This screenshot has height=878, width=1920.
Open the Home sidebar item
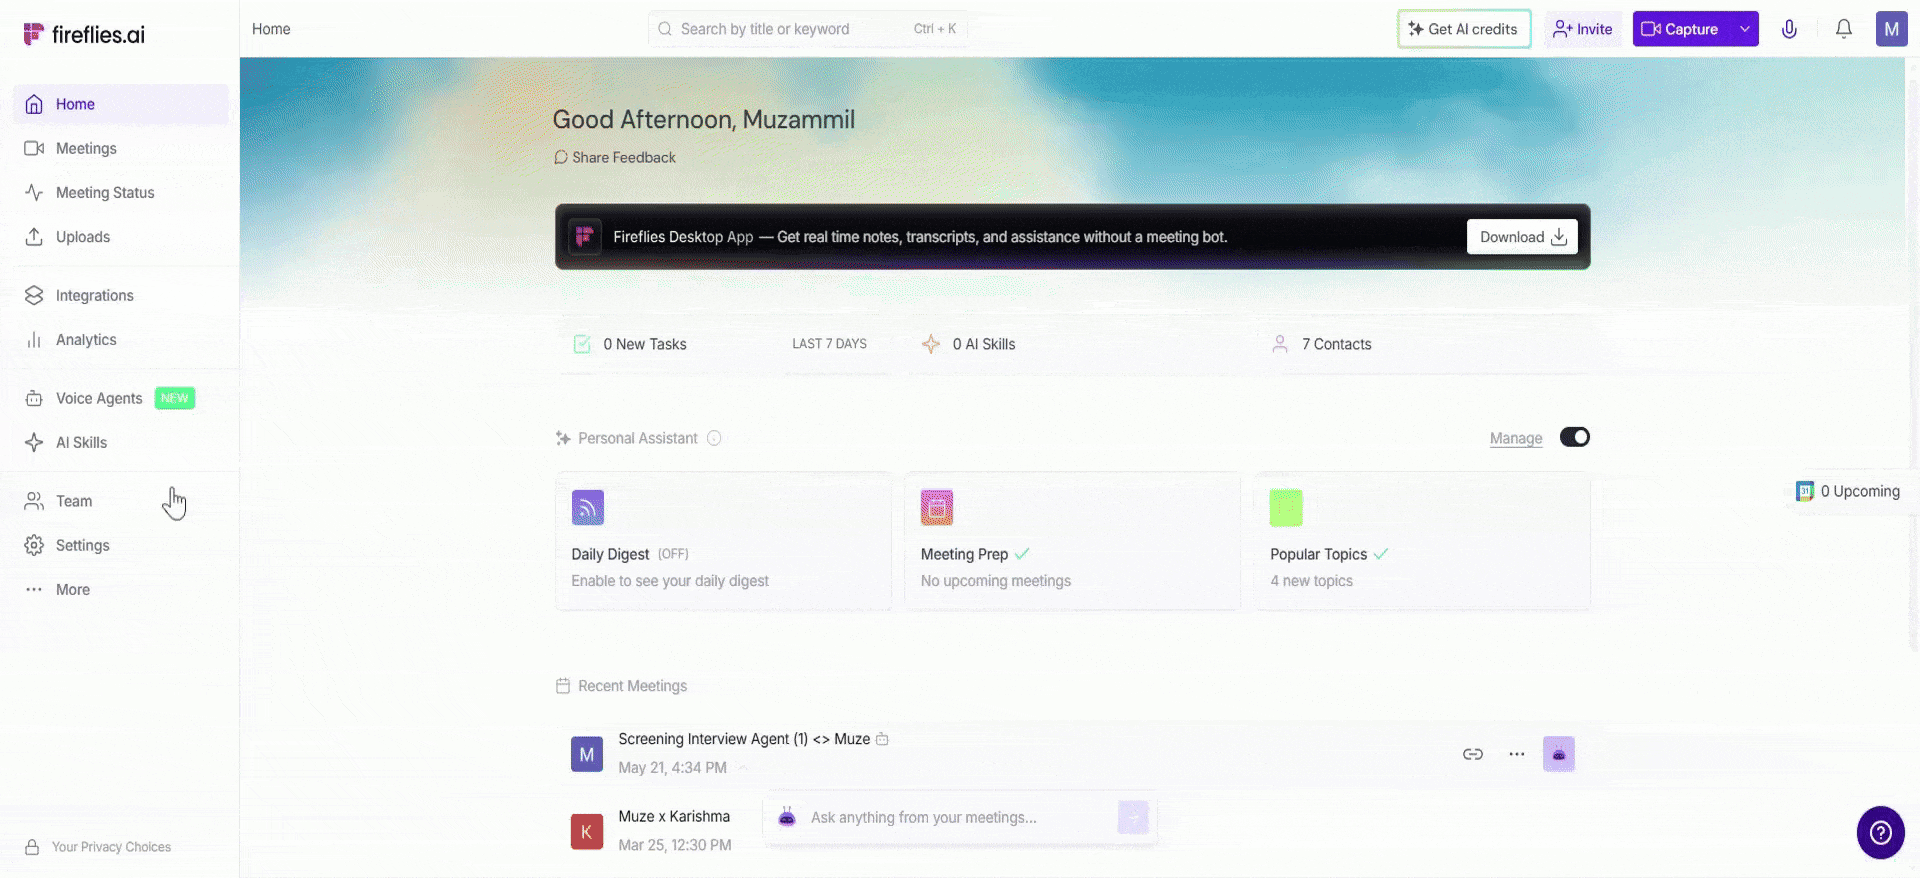pos(120,104)
